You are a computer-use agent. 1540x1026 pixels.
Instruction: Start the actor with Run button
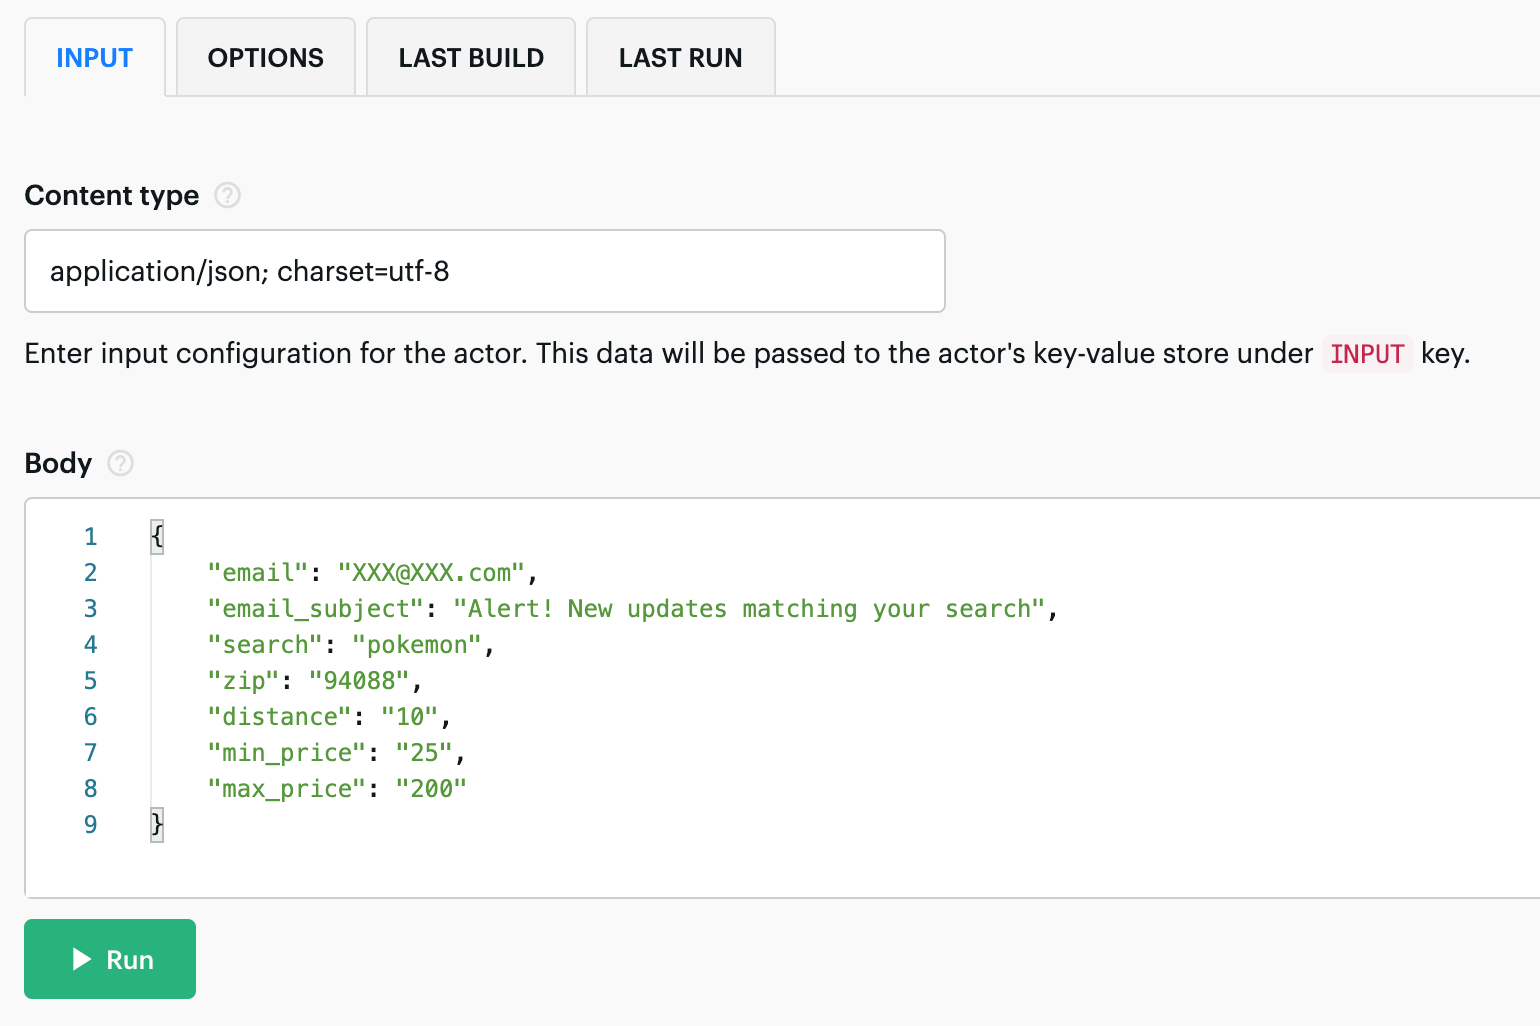click(110, 959)
